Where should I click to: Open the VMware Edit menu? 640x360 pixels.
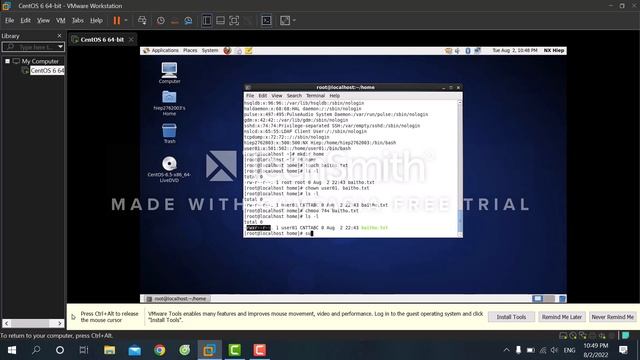(x=25, y=20)
